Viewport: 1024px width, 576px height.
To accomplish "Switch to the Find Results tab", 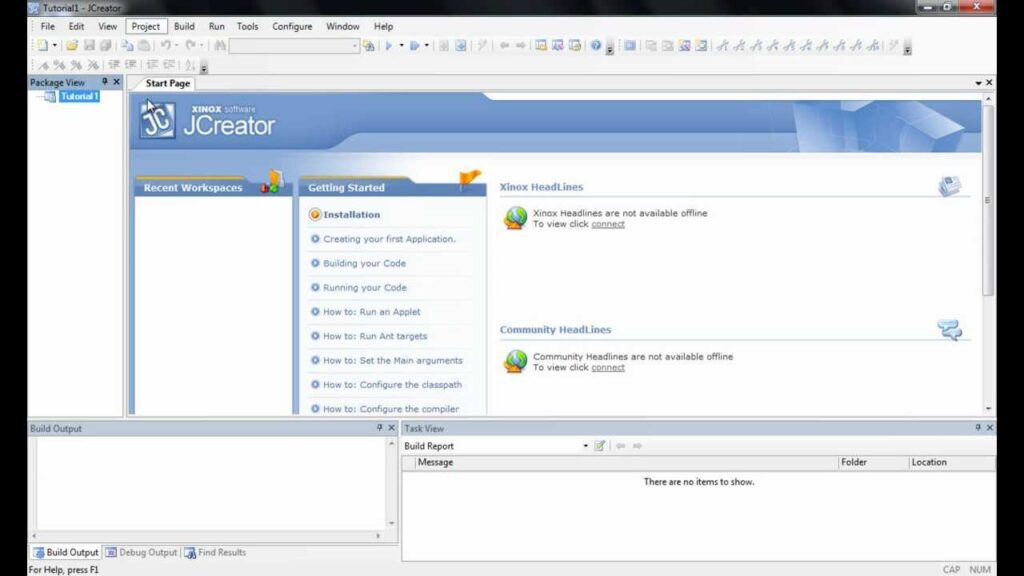I will pyautogui.click(x=215, y=552).
